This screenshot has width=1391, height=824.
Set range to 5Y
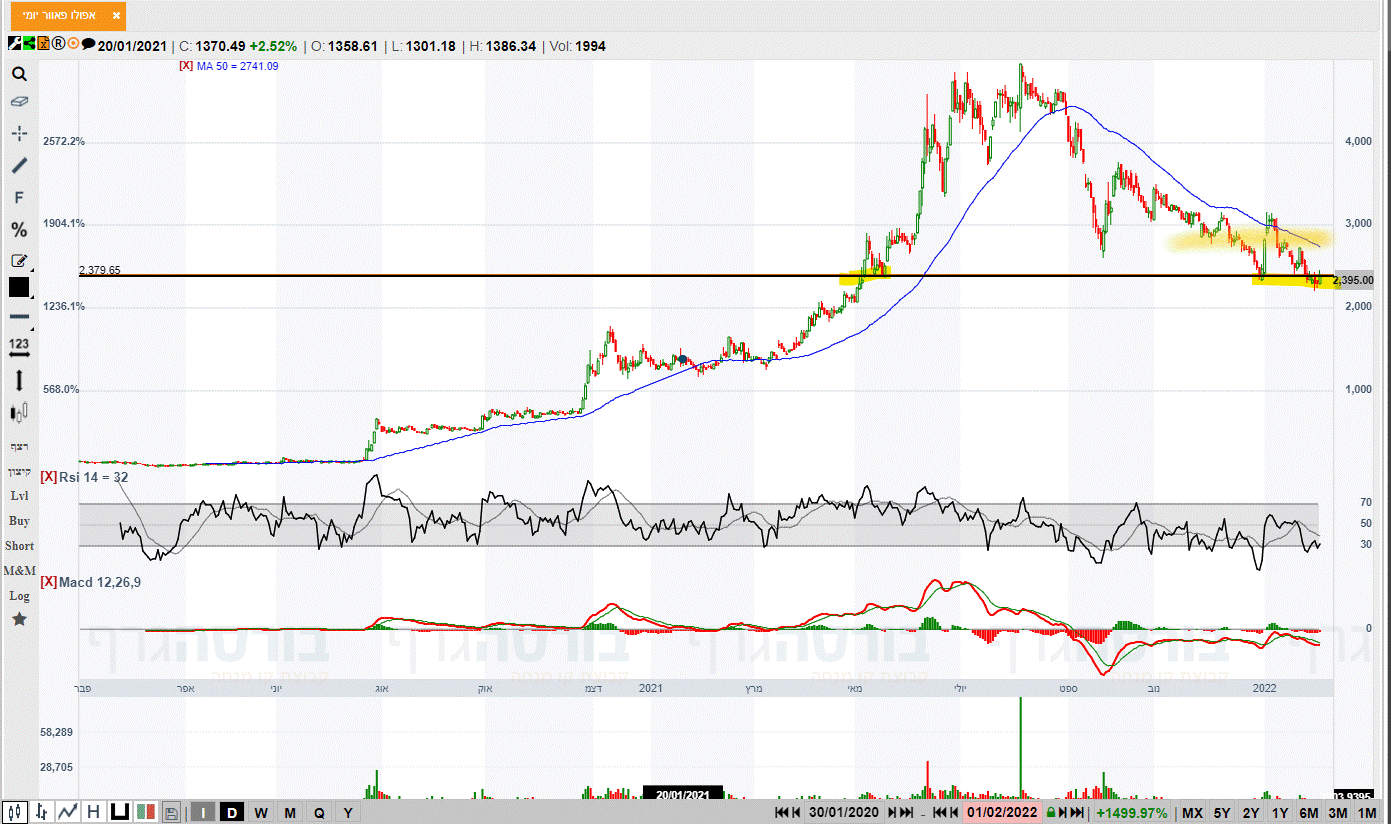pyautogui.click(x=1222, y=812)
